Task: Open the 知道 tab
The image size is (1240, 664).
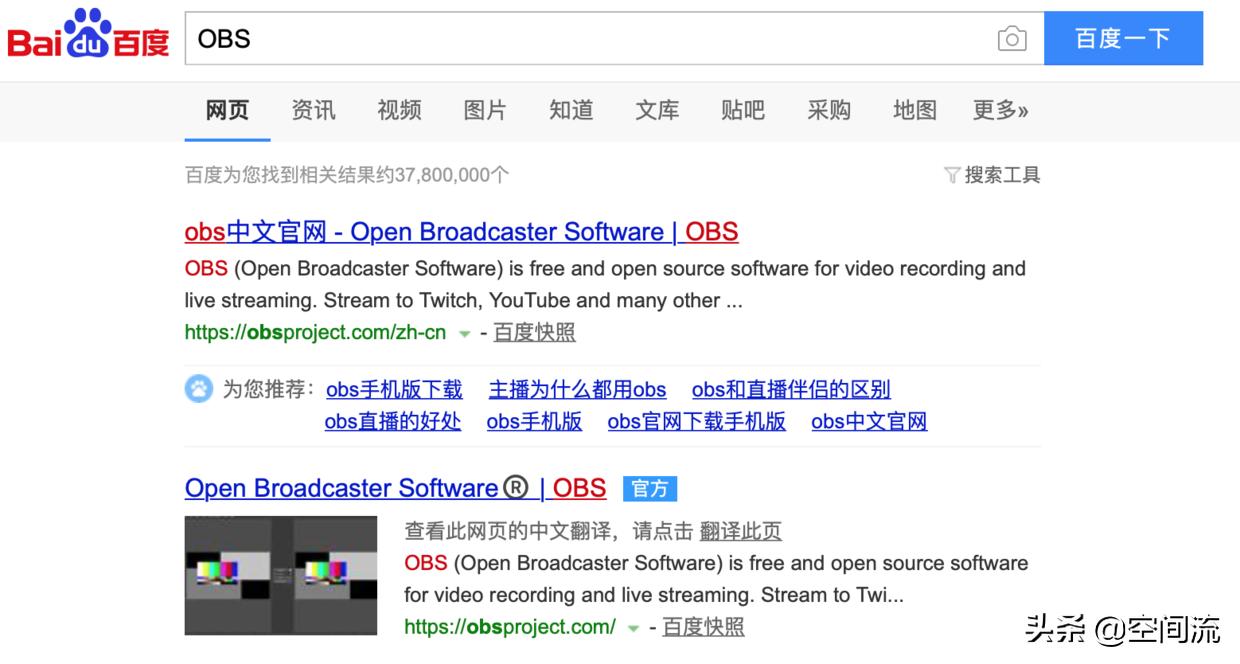Action: (x=571, y=110)
